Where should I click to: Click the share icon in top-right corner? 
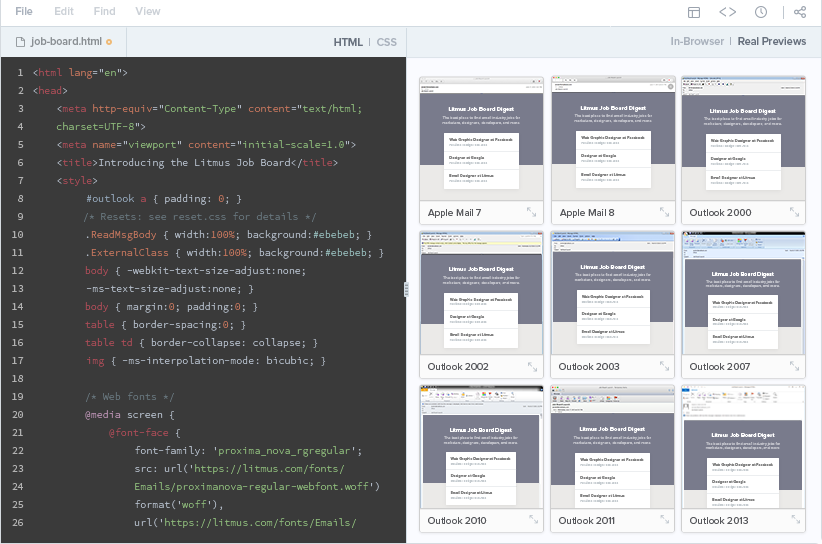[800, 12]
